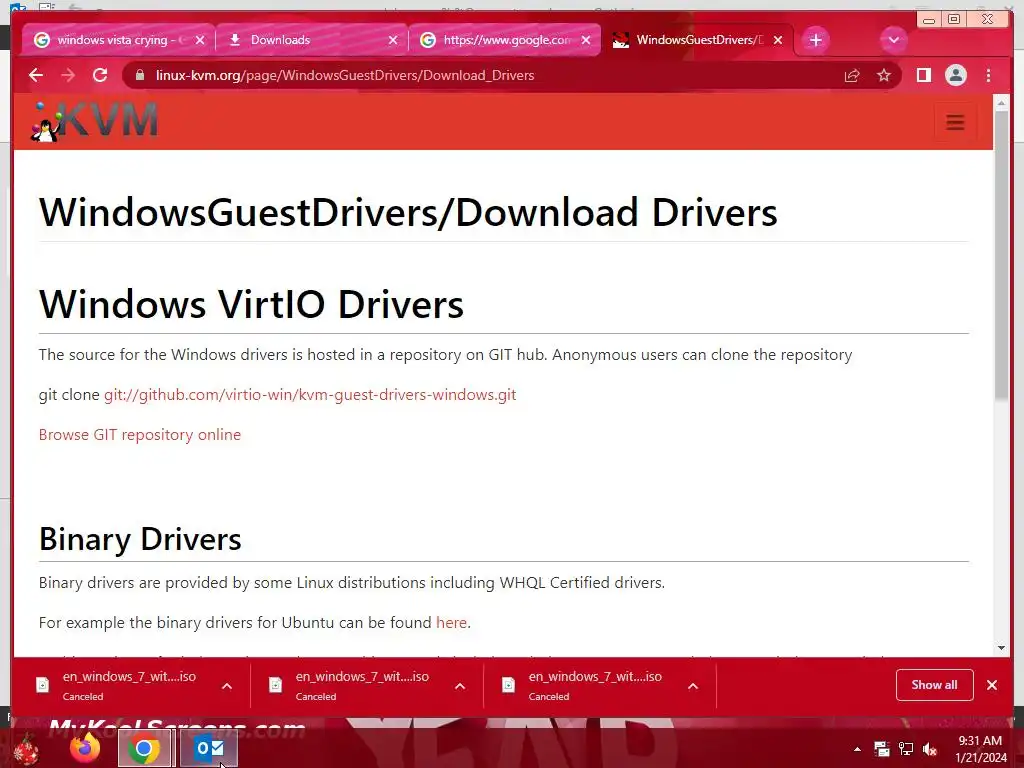Launch Firefox from the taskbar
Image resolution: width=1024 pixels, height=768 pixels.
[x=85, y=748]
